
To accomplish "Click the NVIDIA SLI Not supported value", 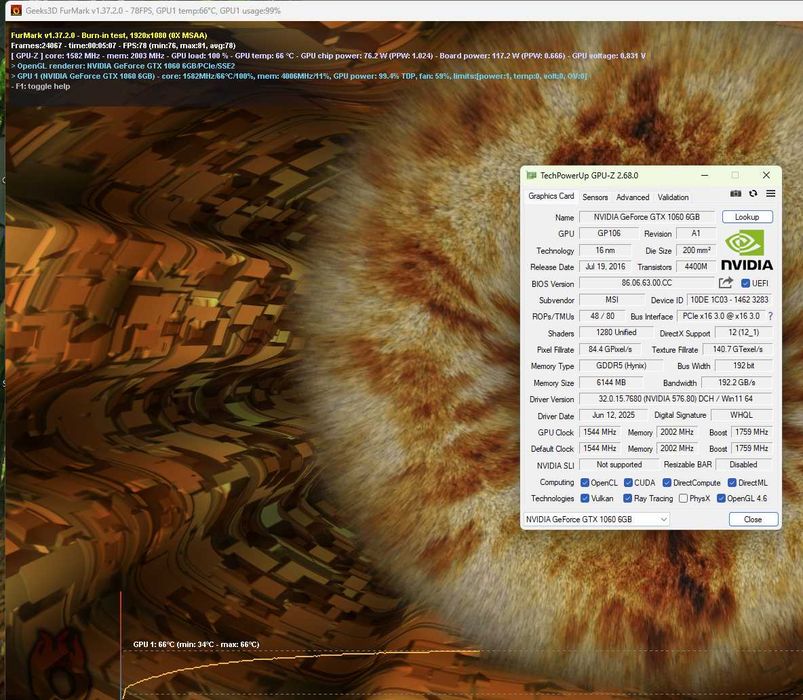I will coord(619,464).
